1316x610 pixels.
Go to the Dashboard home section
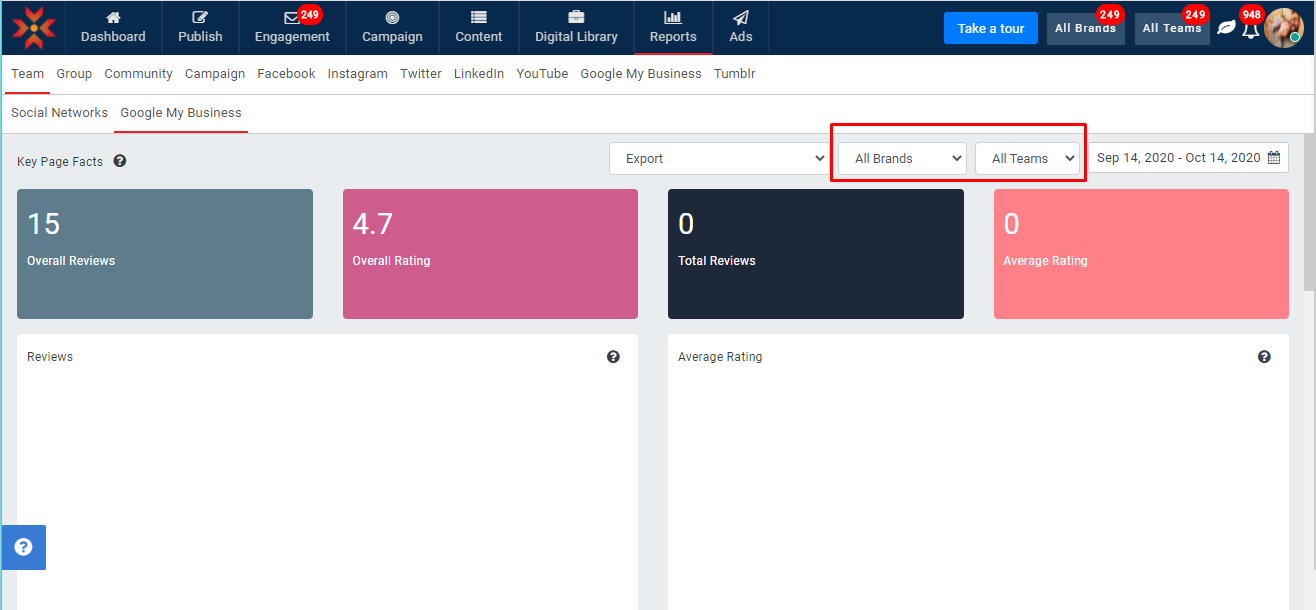click(x=113, y=27)
